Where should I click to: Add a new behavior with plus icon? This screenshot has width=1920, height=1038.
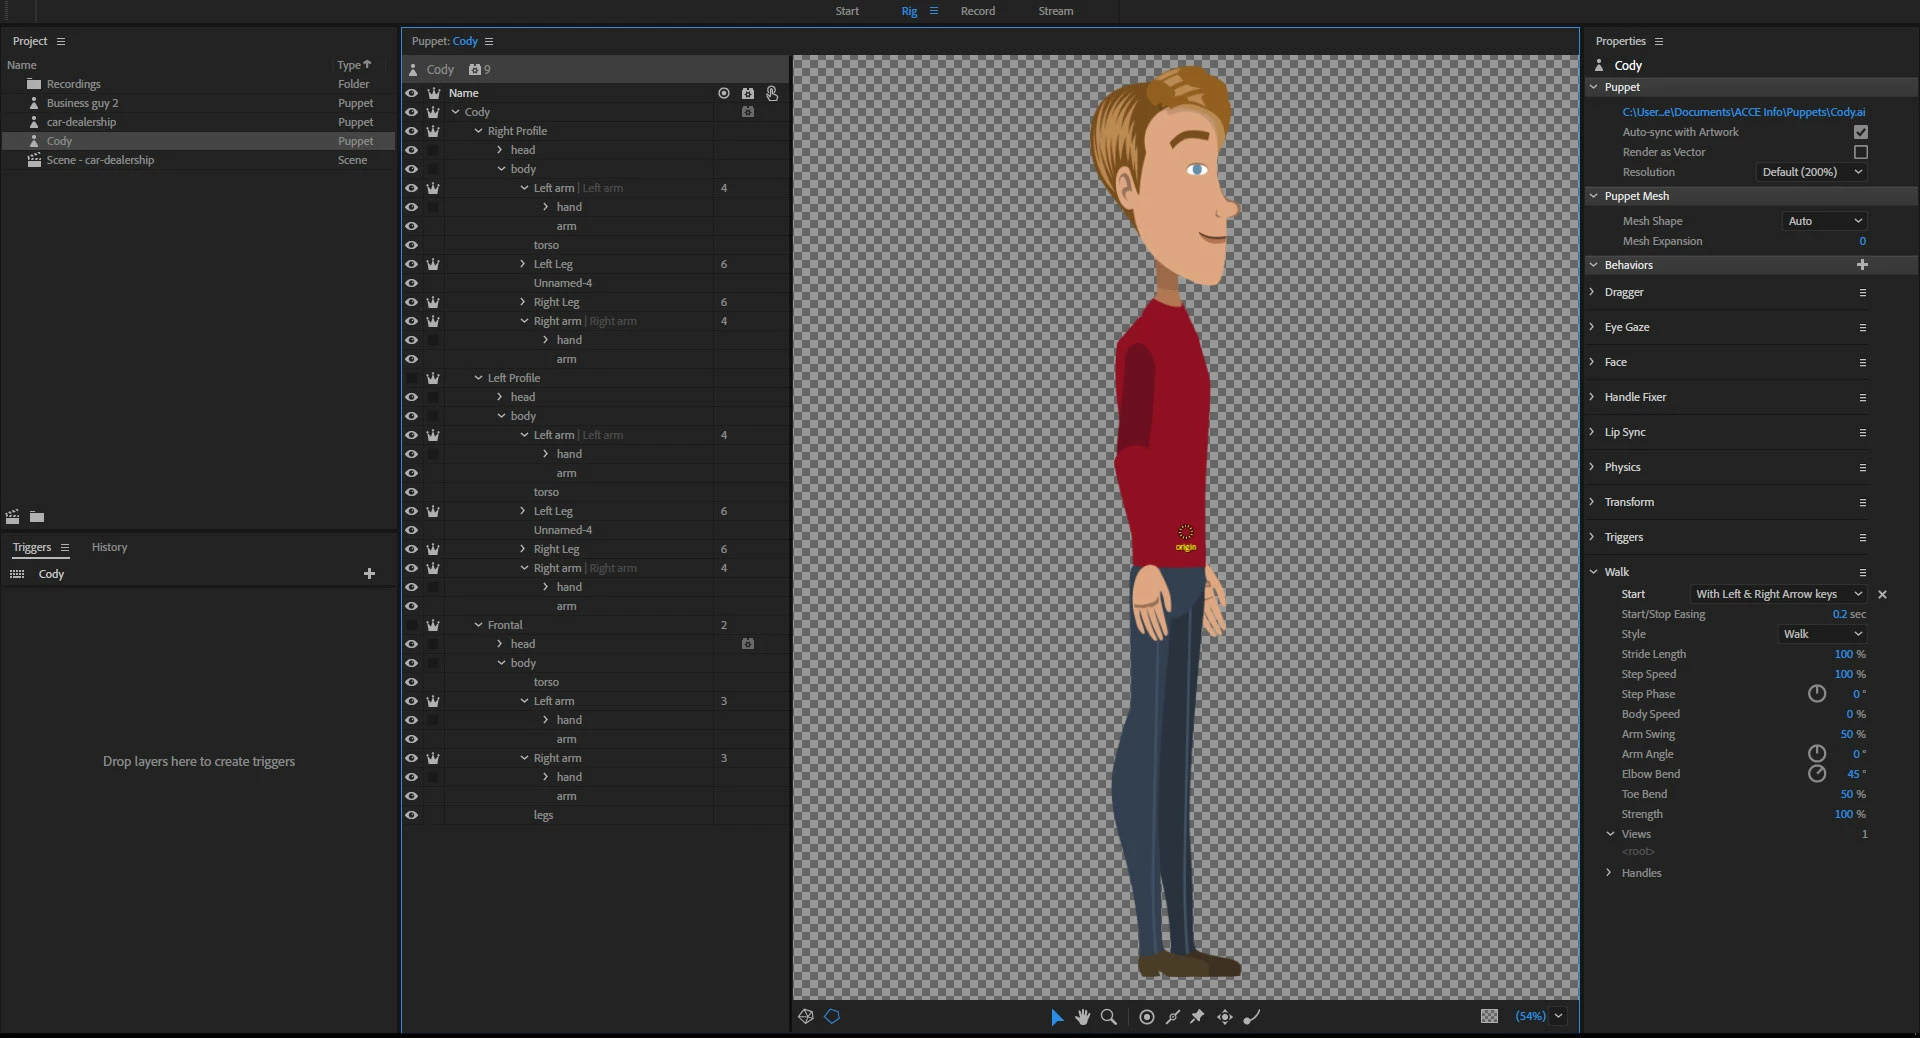coord(1862,265)
